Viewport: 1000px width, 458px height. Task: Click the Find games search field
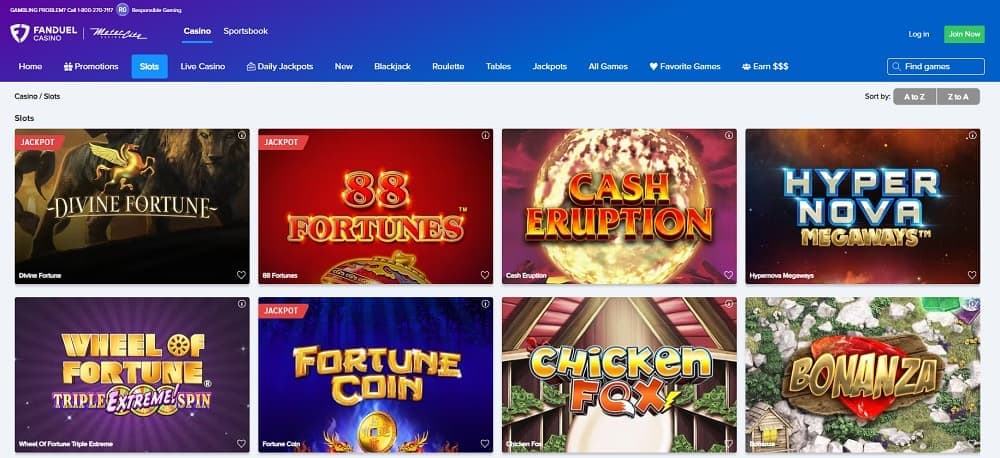tap(936, 66)
